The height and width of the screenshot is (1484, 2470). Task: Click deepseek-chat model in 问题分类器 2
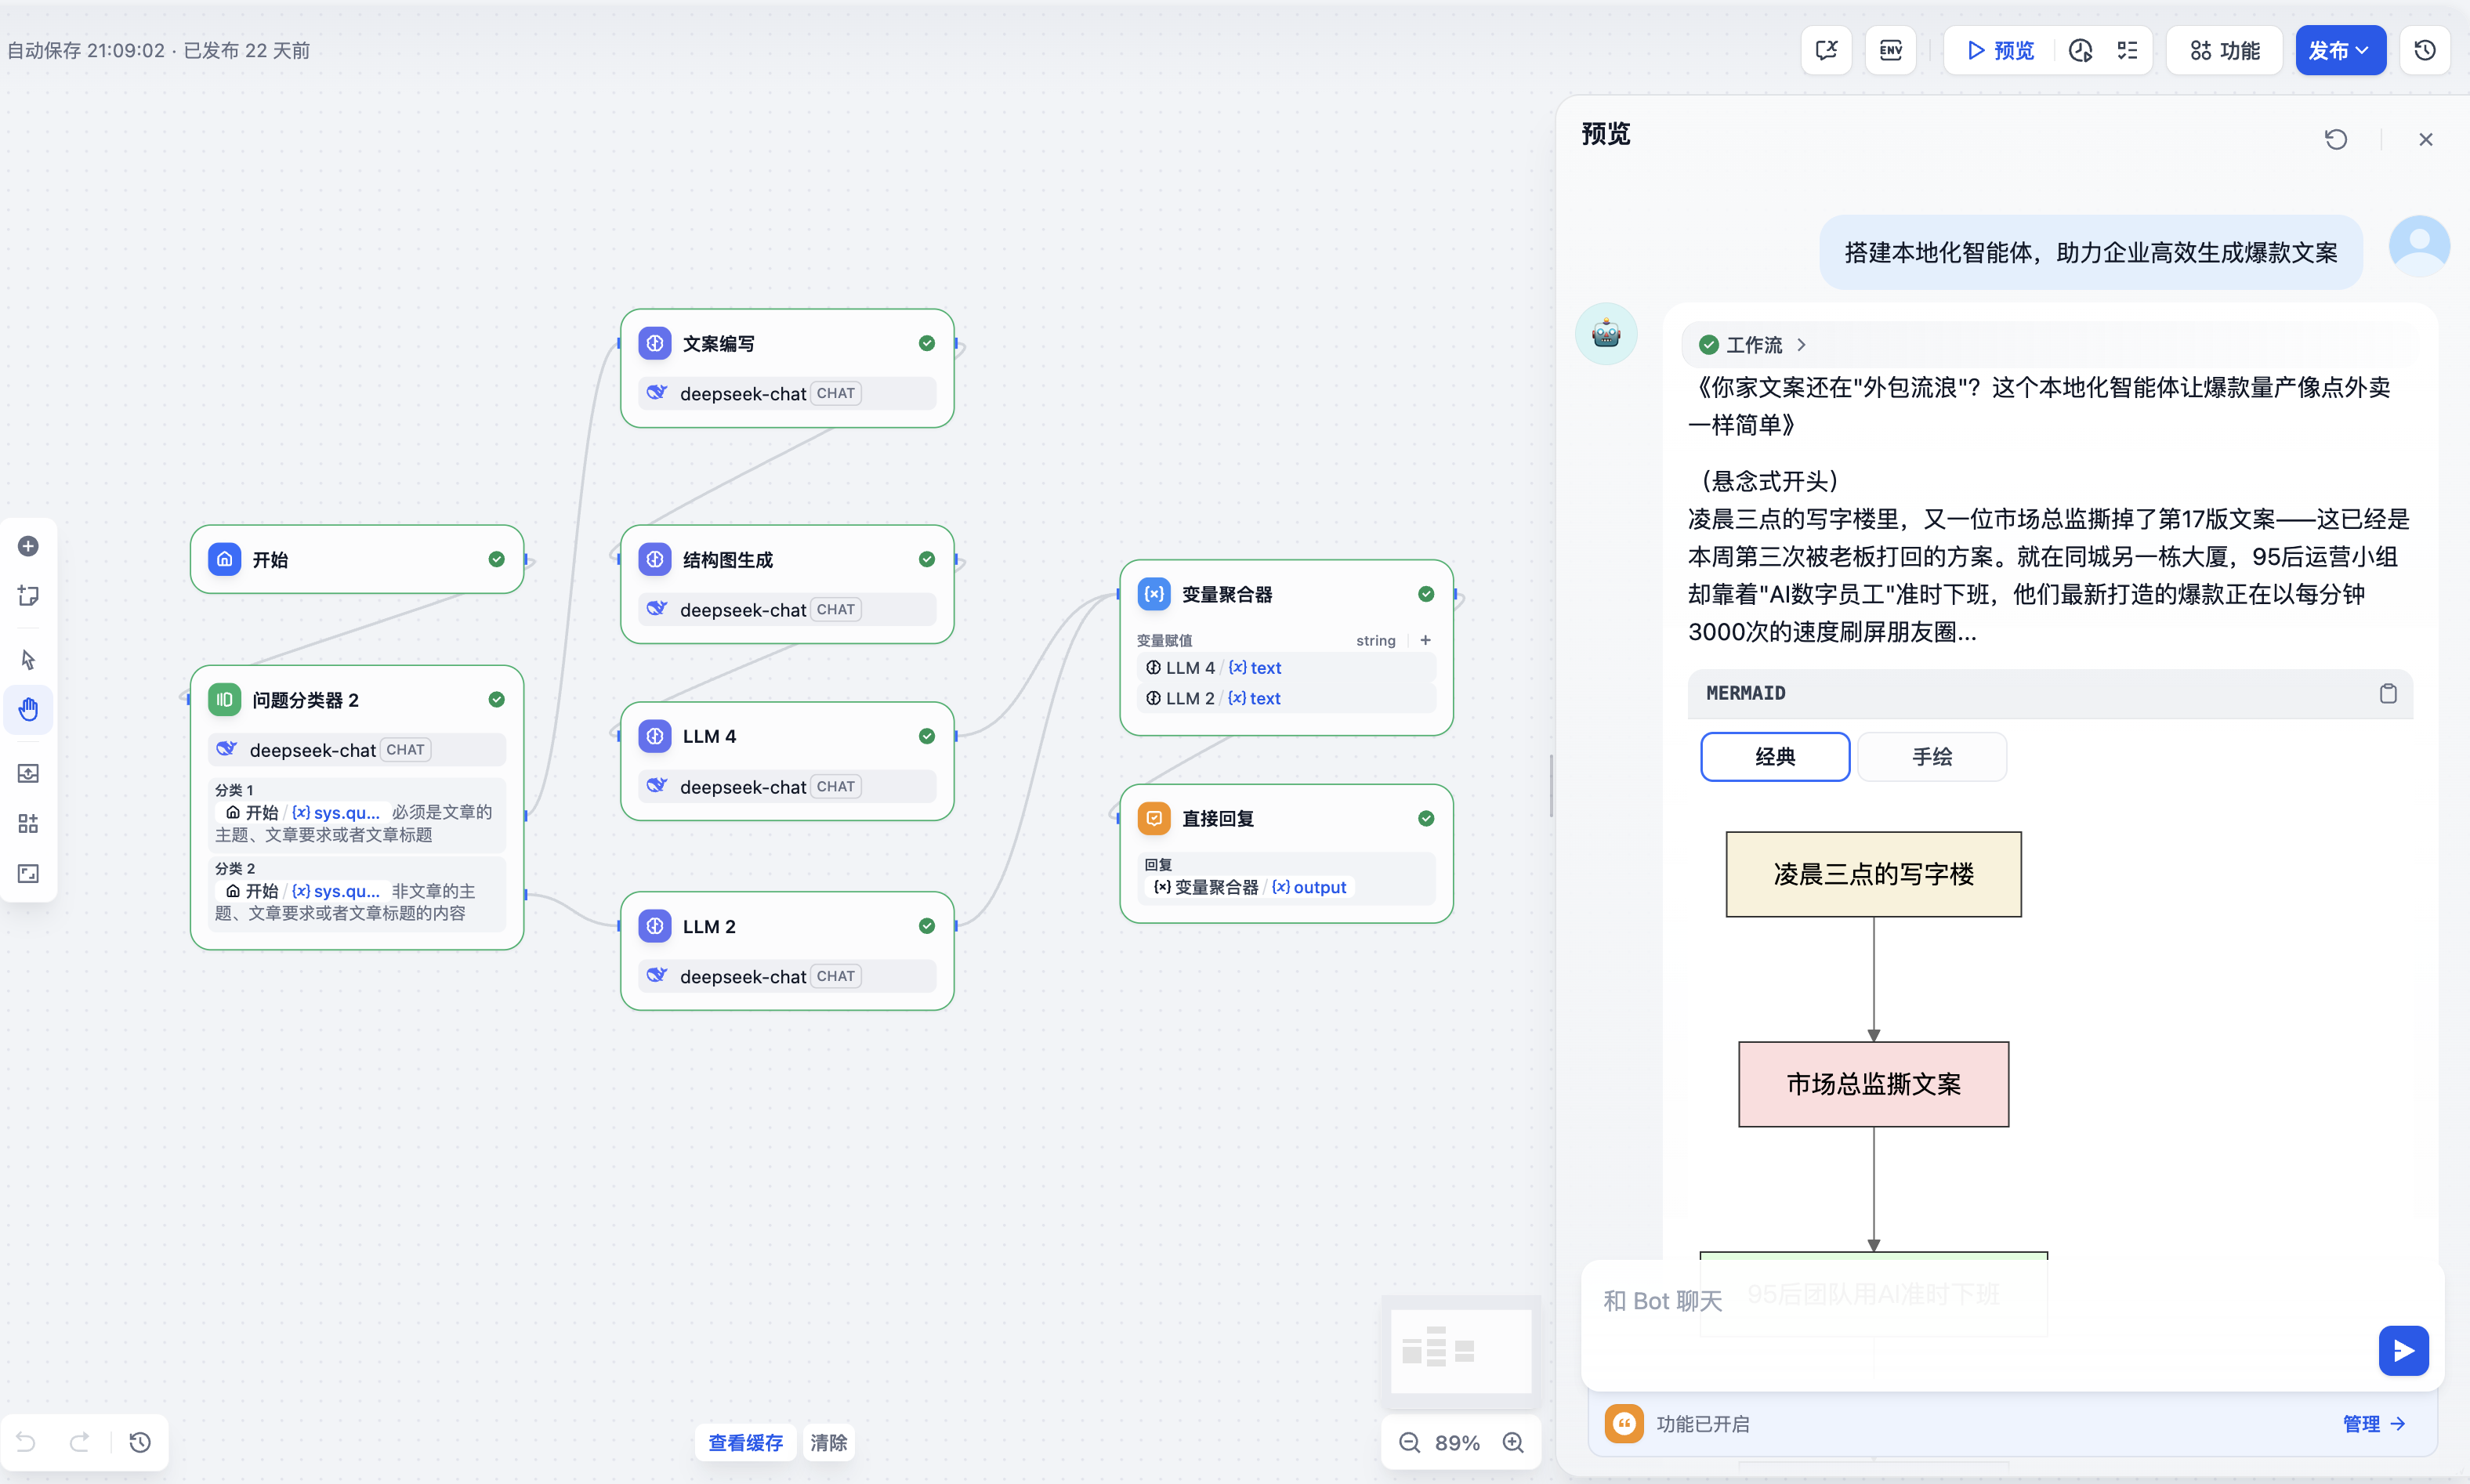(x=357, y=750)
